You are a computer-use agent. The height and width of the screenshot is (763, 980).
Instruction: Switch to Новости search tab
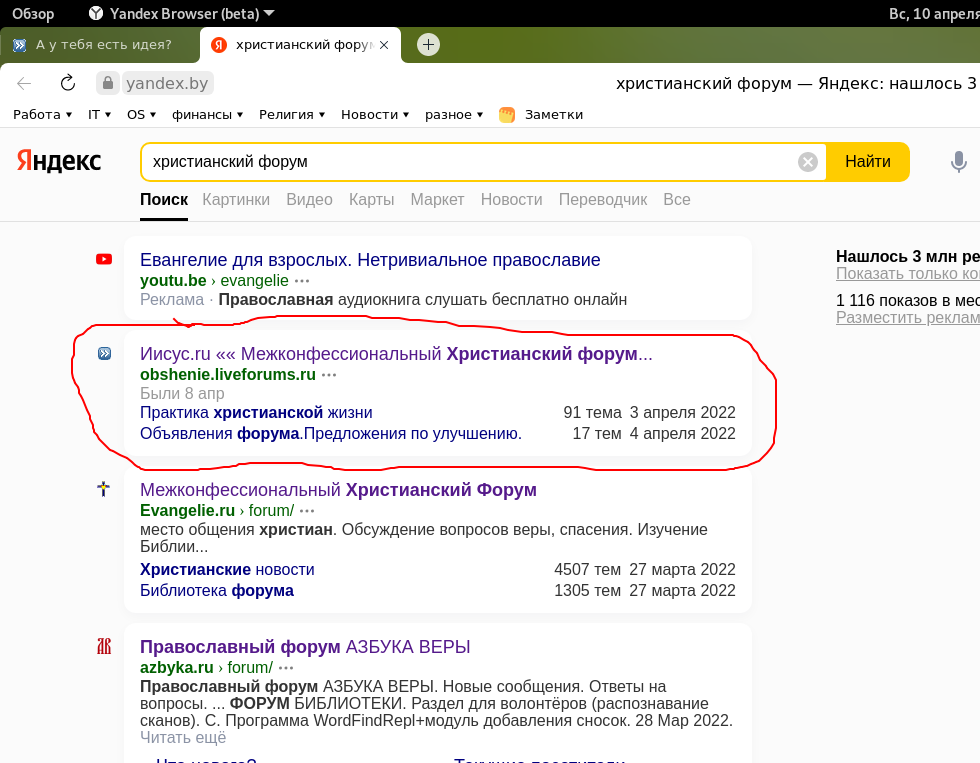point(511,199)
